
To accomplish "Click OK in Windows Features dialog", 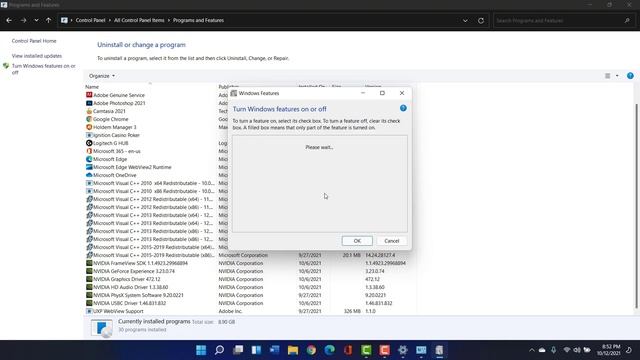I will pyautogui.click(x=357, y=241).
